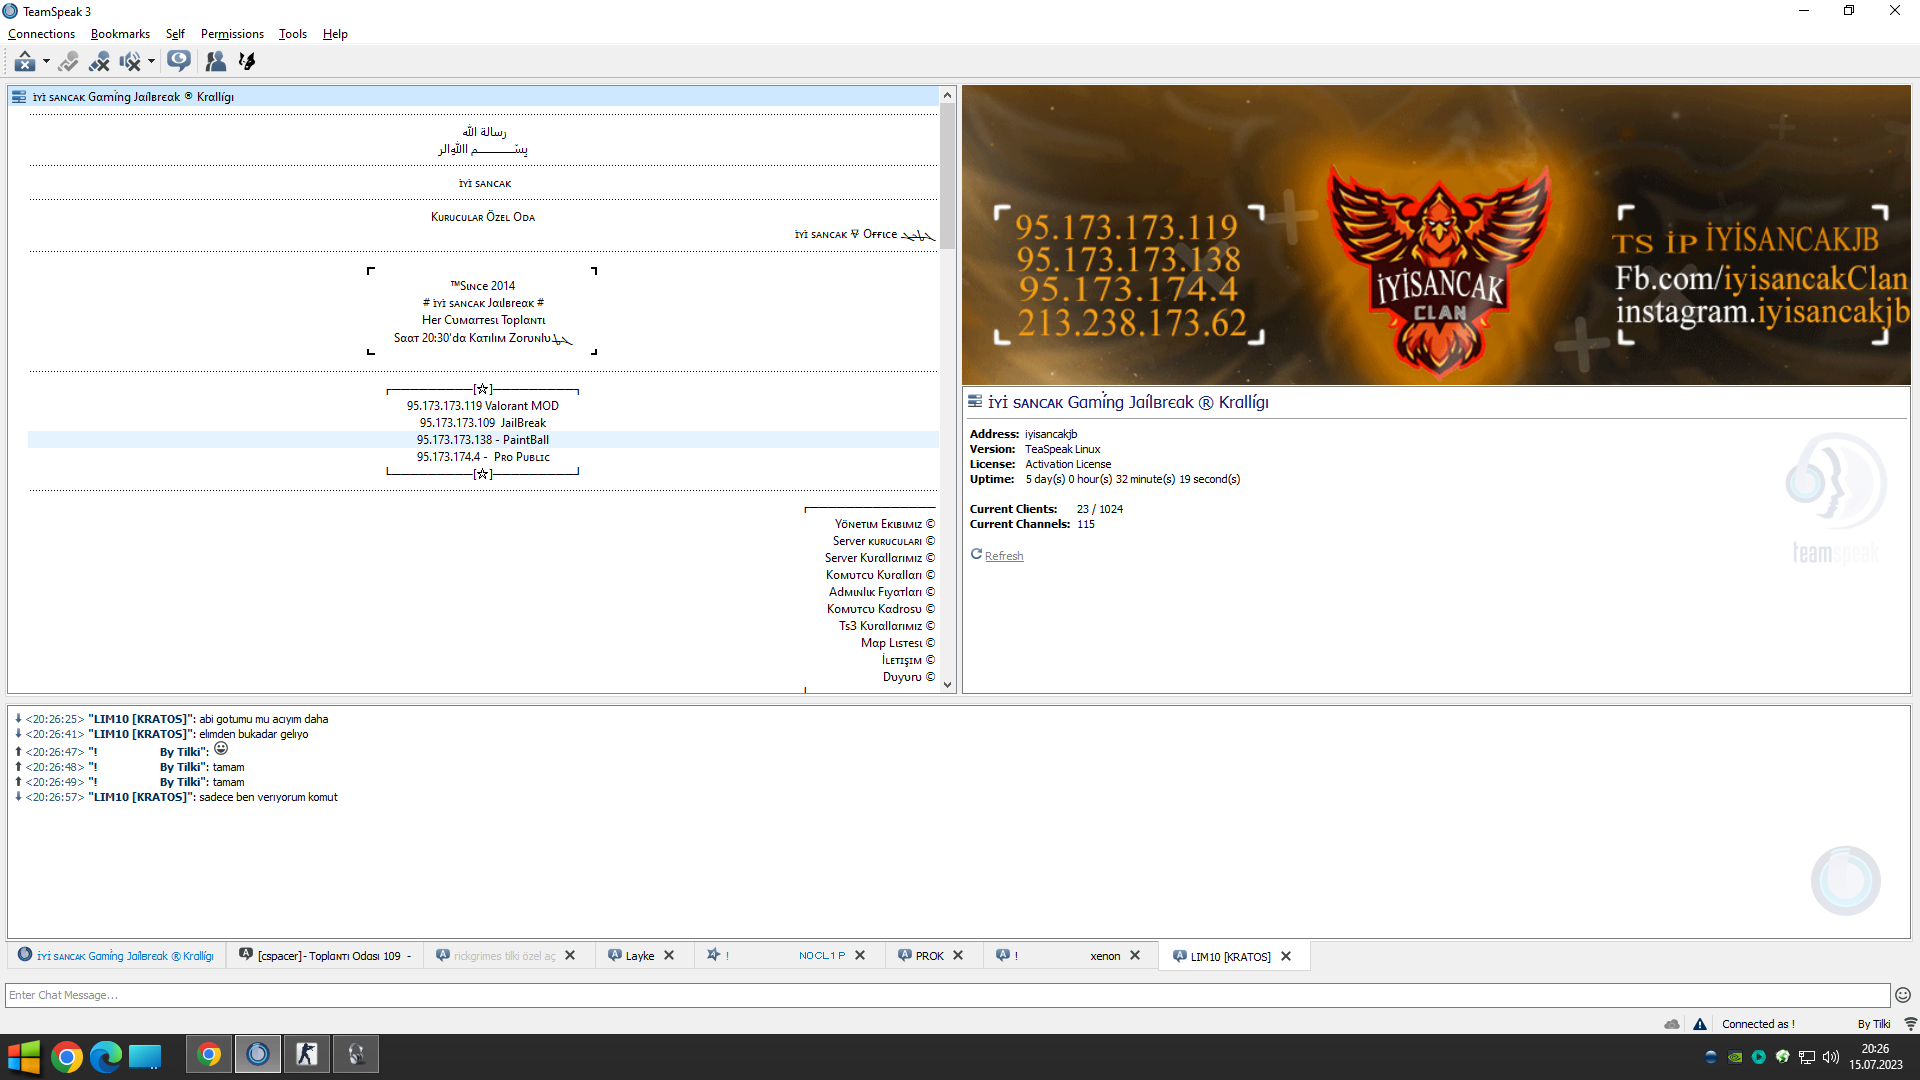The image size is (1920, 1080).
Task: Click the cloud sync status bar icon
Action: click(x=1672, y=1024)
